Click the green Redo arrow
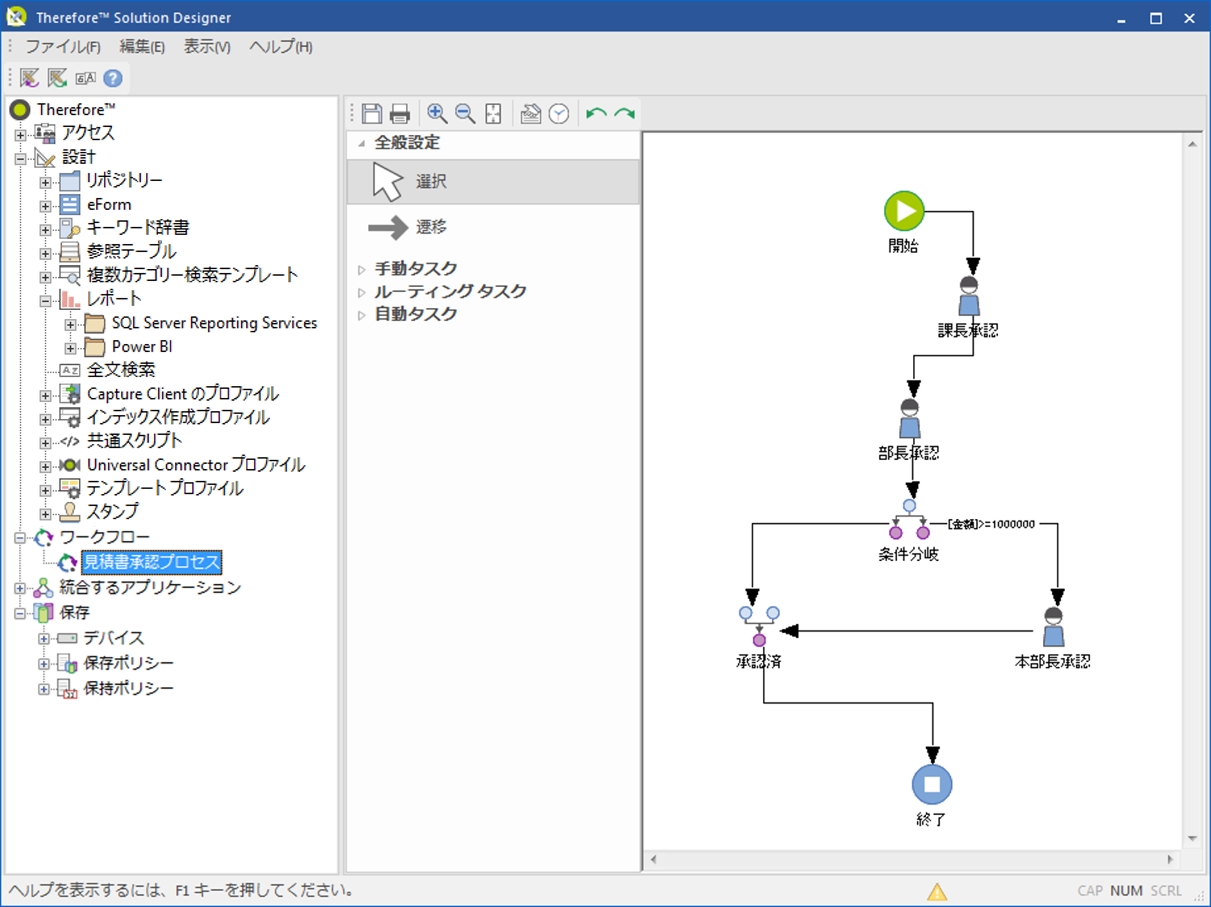 pos(625,113)
